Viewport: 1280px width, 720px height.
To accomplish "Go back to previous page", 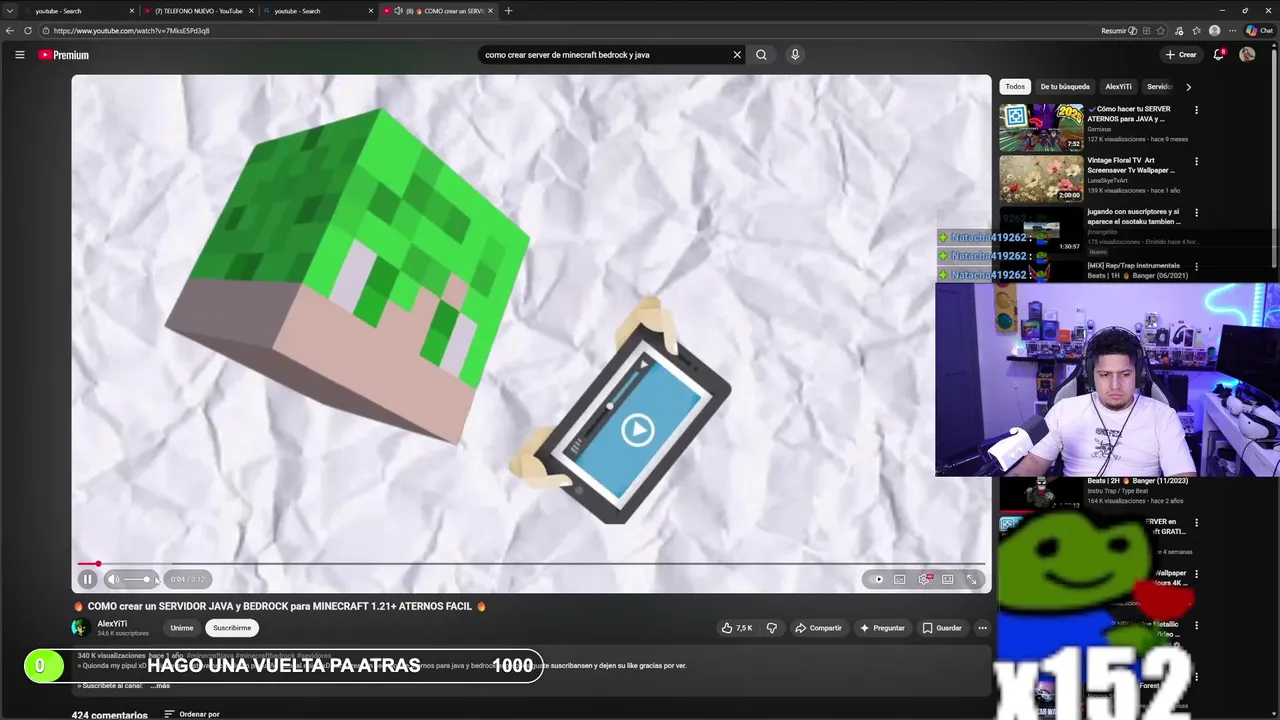I will (10, 31).
